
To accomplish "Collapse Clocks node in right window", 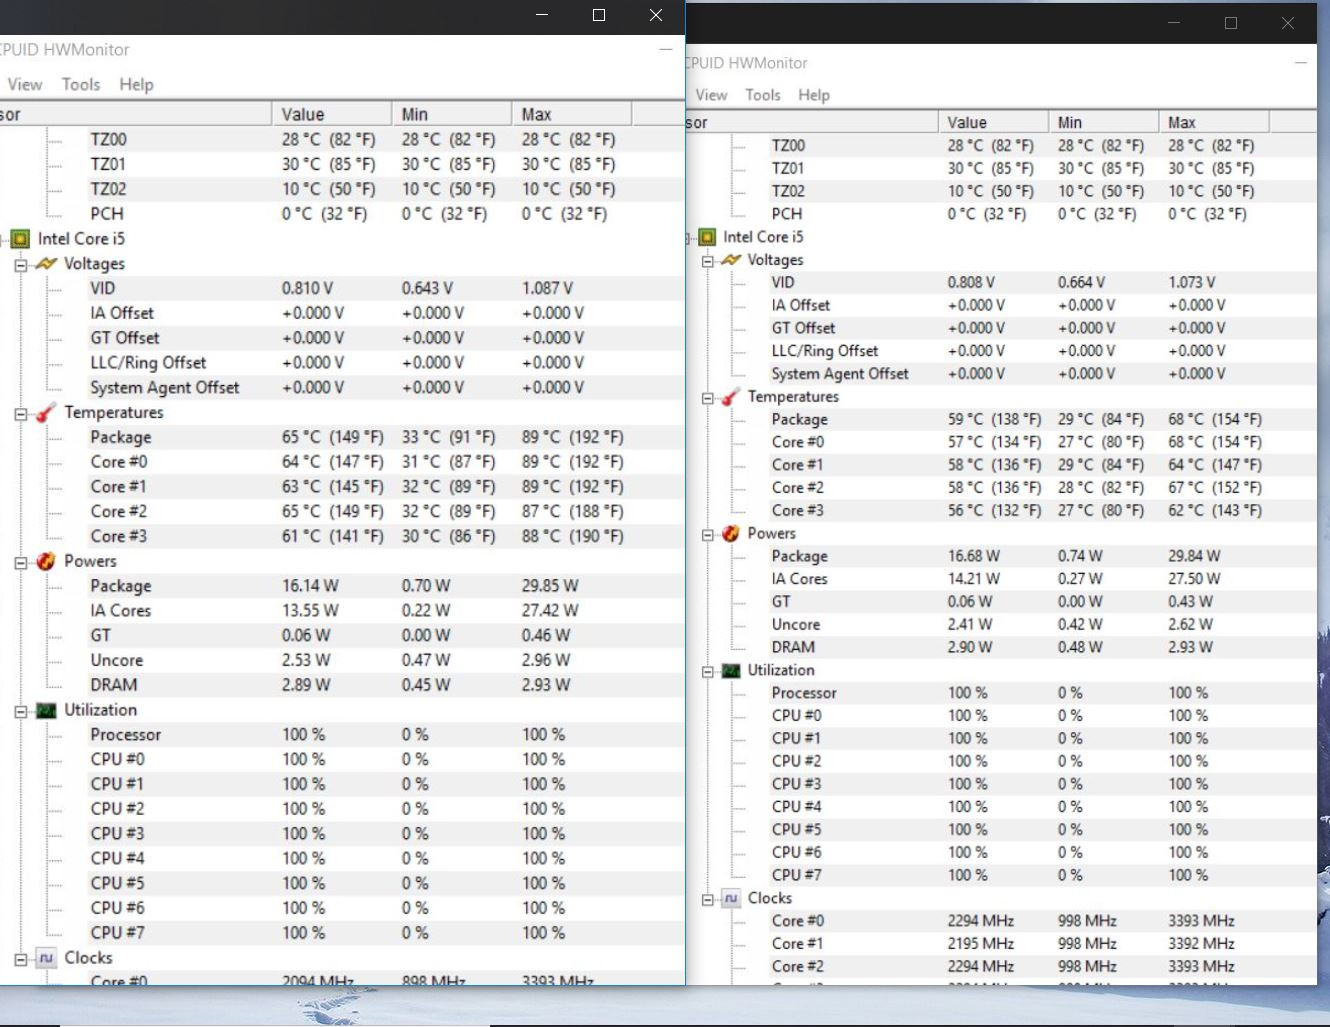I will 708,900.
